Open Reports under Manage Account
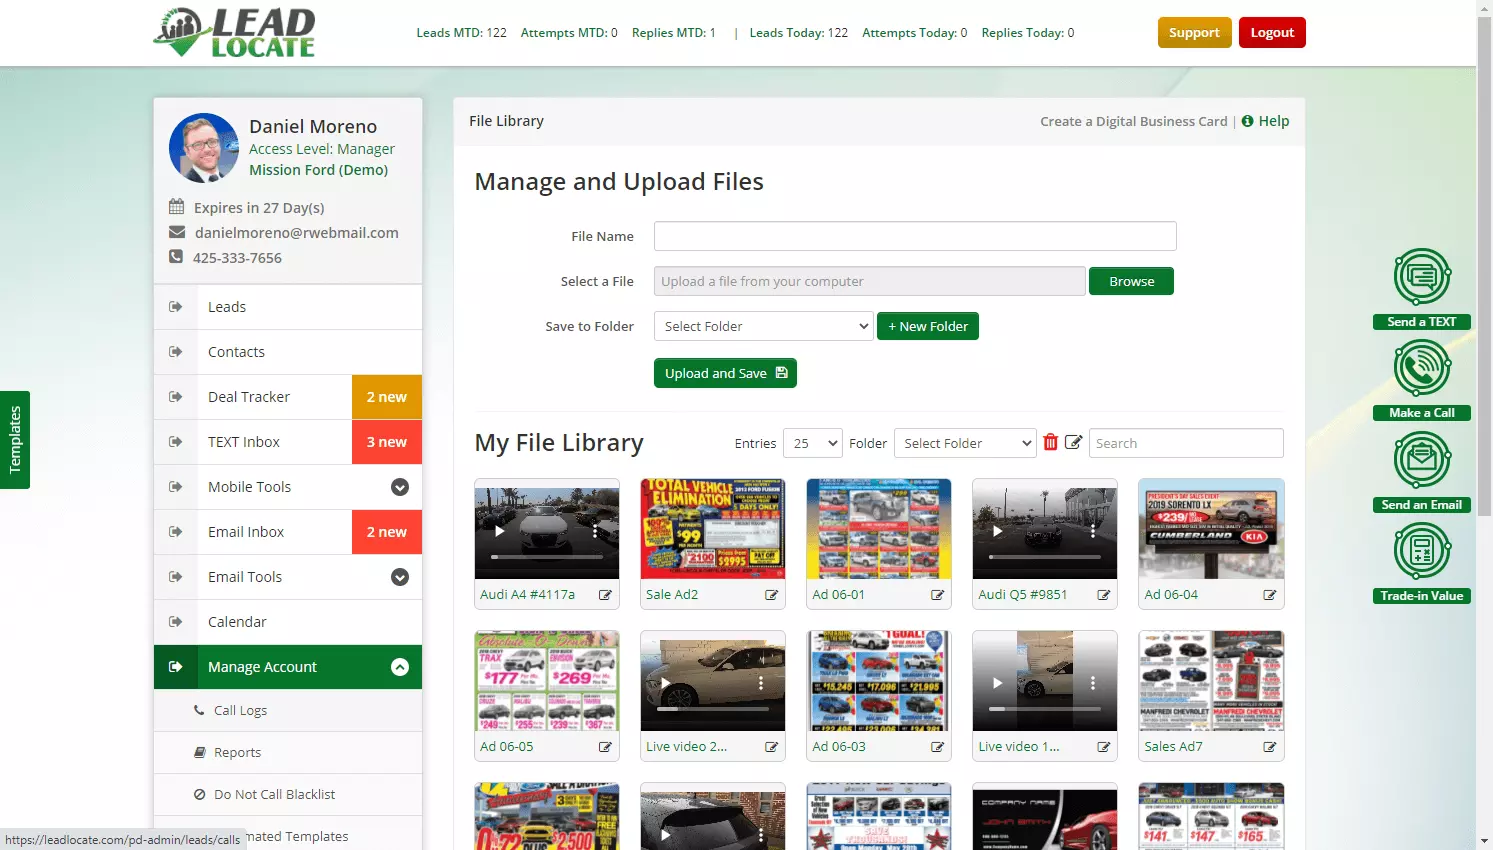This screenshot has width=1493, height=850. pos(288,753)
